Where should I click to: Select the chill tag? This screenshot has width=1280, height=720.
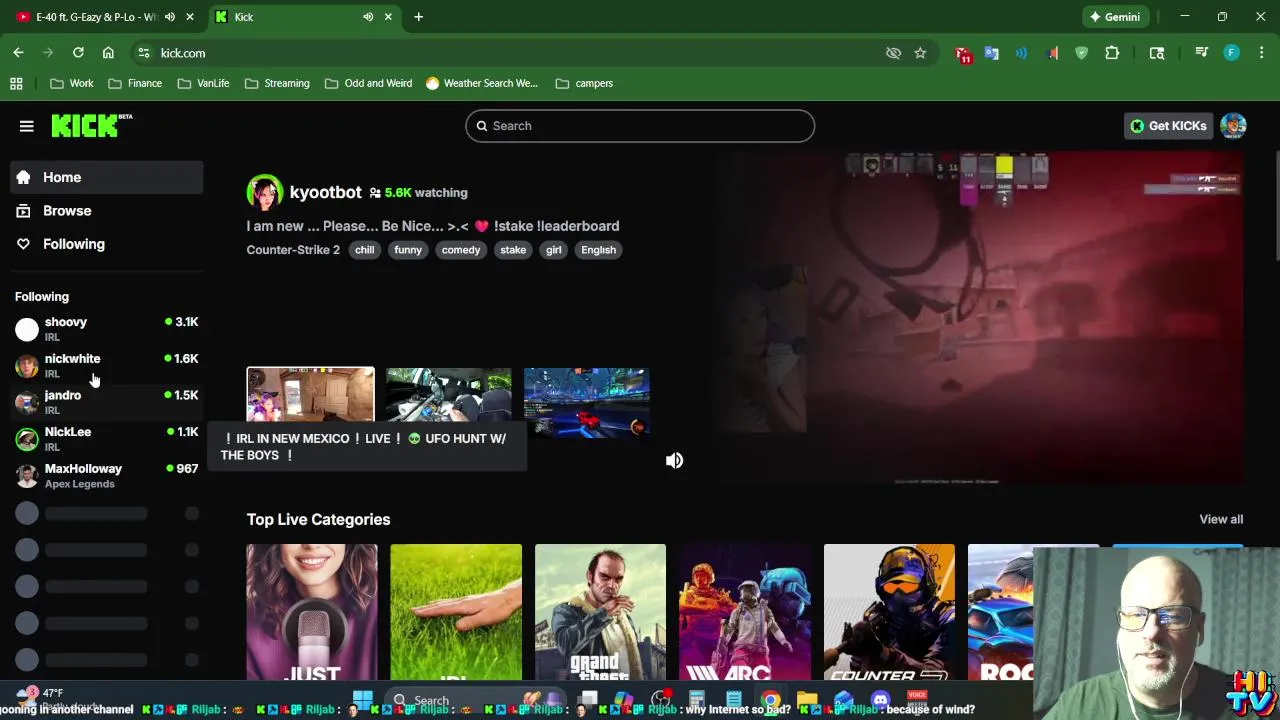click(365, 250)
